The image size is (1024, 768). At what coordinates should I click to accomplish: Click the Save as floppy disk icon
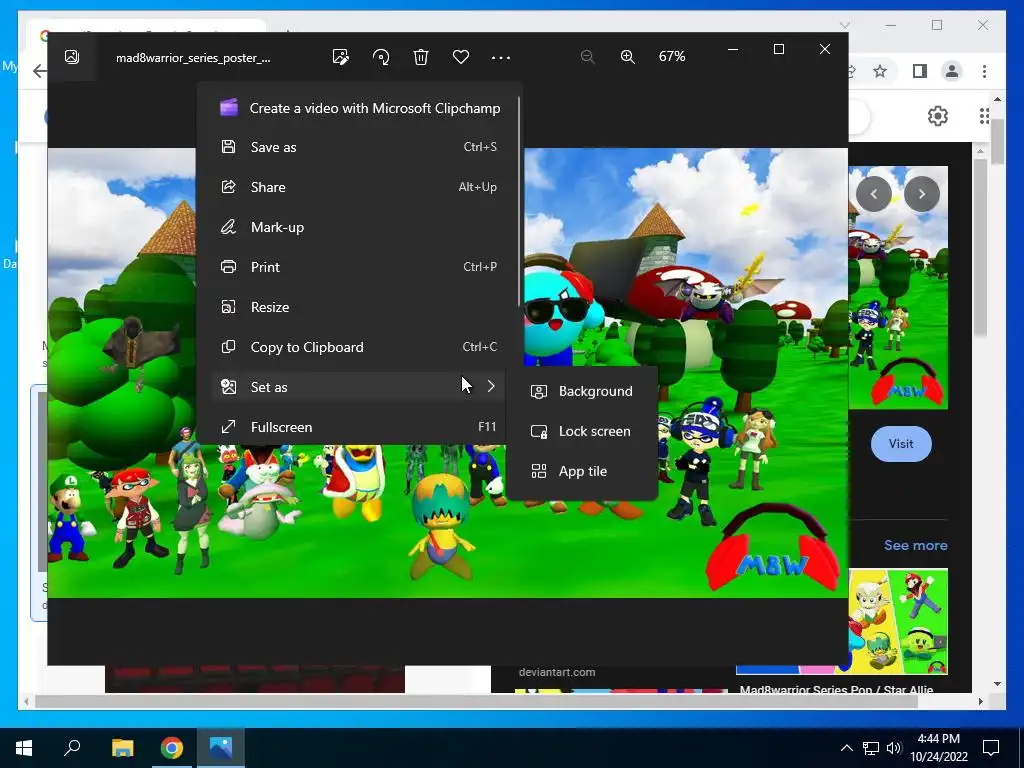228,147
